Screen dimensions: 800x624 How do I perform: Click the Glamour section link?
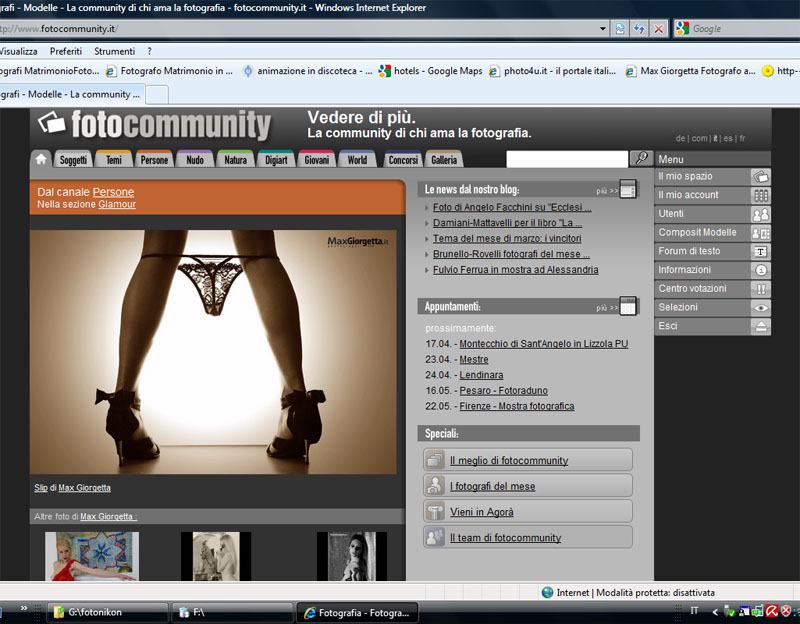point(117,204)
